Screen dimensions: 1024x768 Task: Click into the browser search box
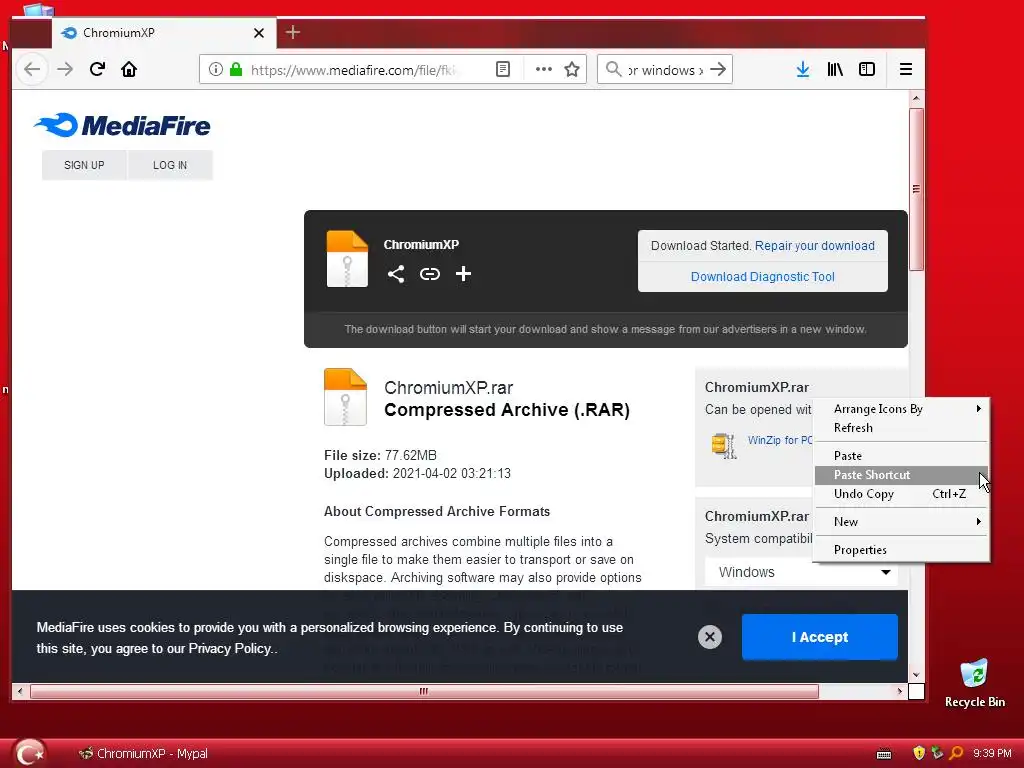pos(665,70)
